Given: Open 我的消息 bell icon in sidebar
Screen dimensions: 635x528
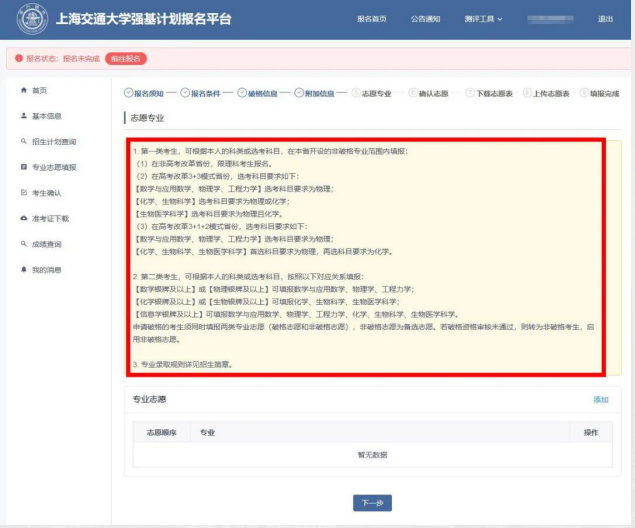Looking at the screenshot, I should (x=24, y=270).
